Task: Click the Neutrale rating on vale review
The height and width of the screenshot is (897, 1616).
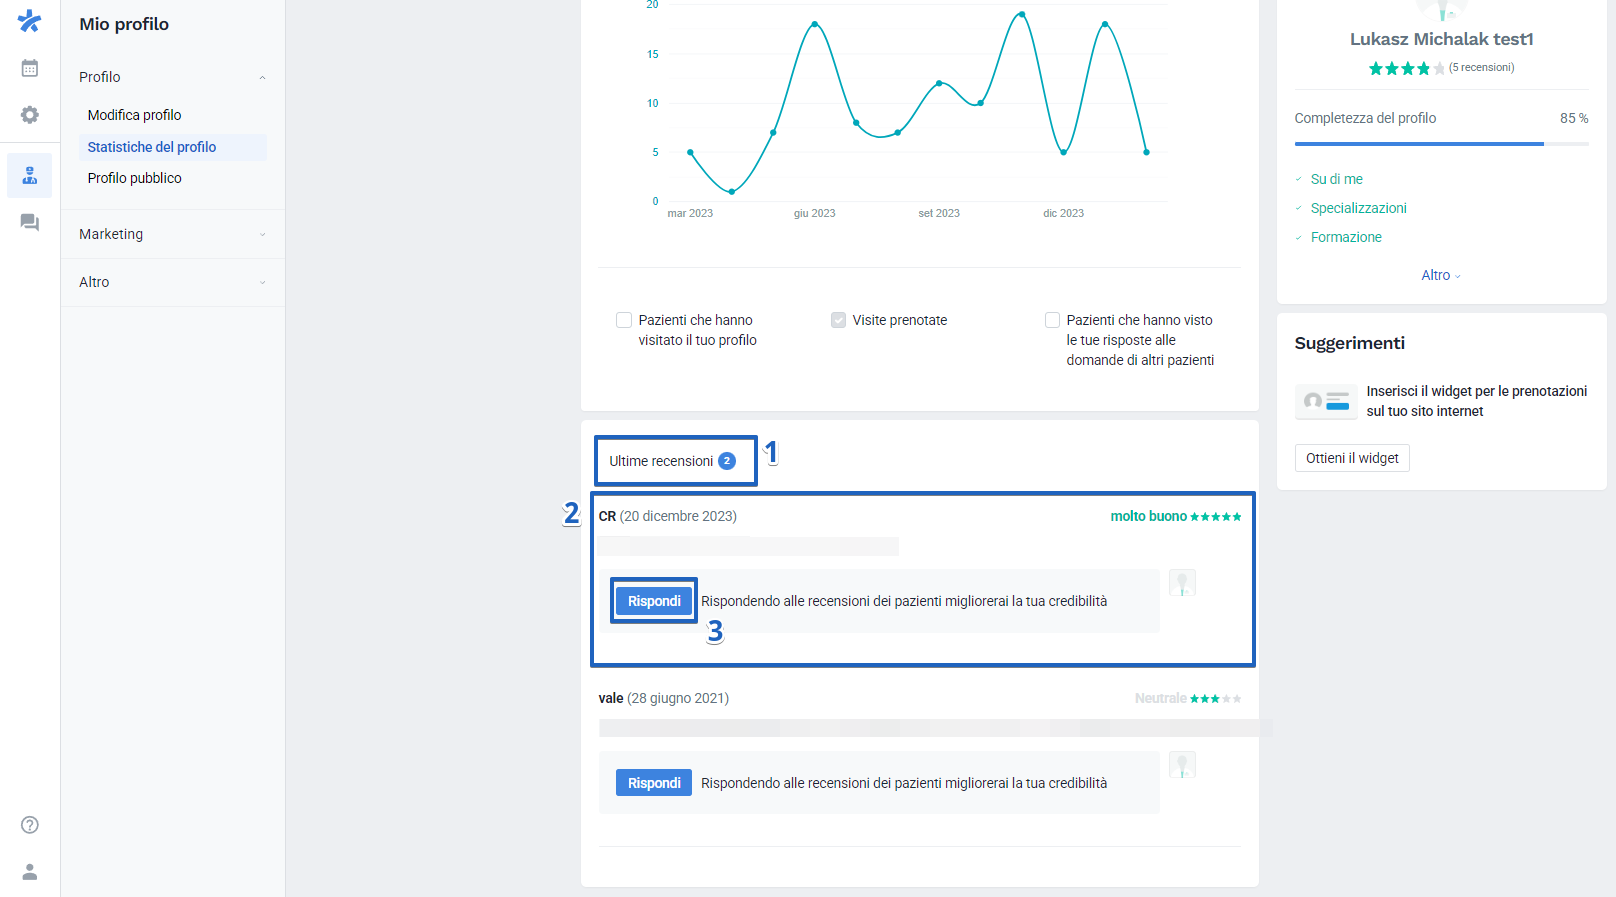Action: click(1188, 698)
